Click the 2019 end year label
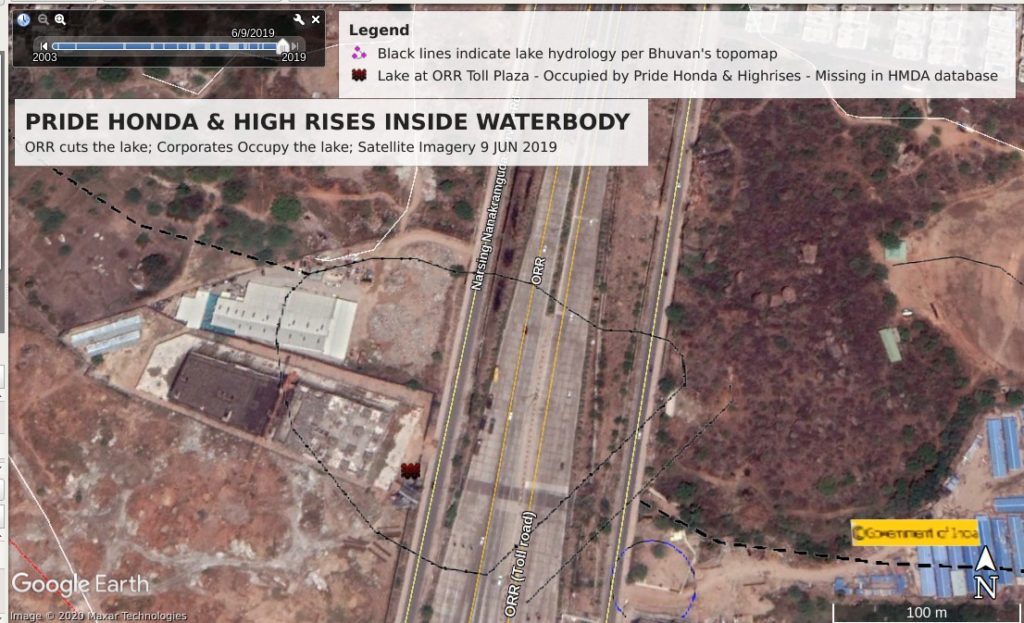Screen dimensions: 1024x623 293,57
